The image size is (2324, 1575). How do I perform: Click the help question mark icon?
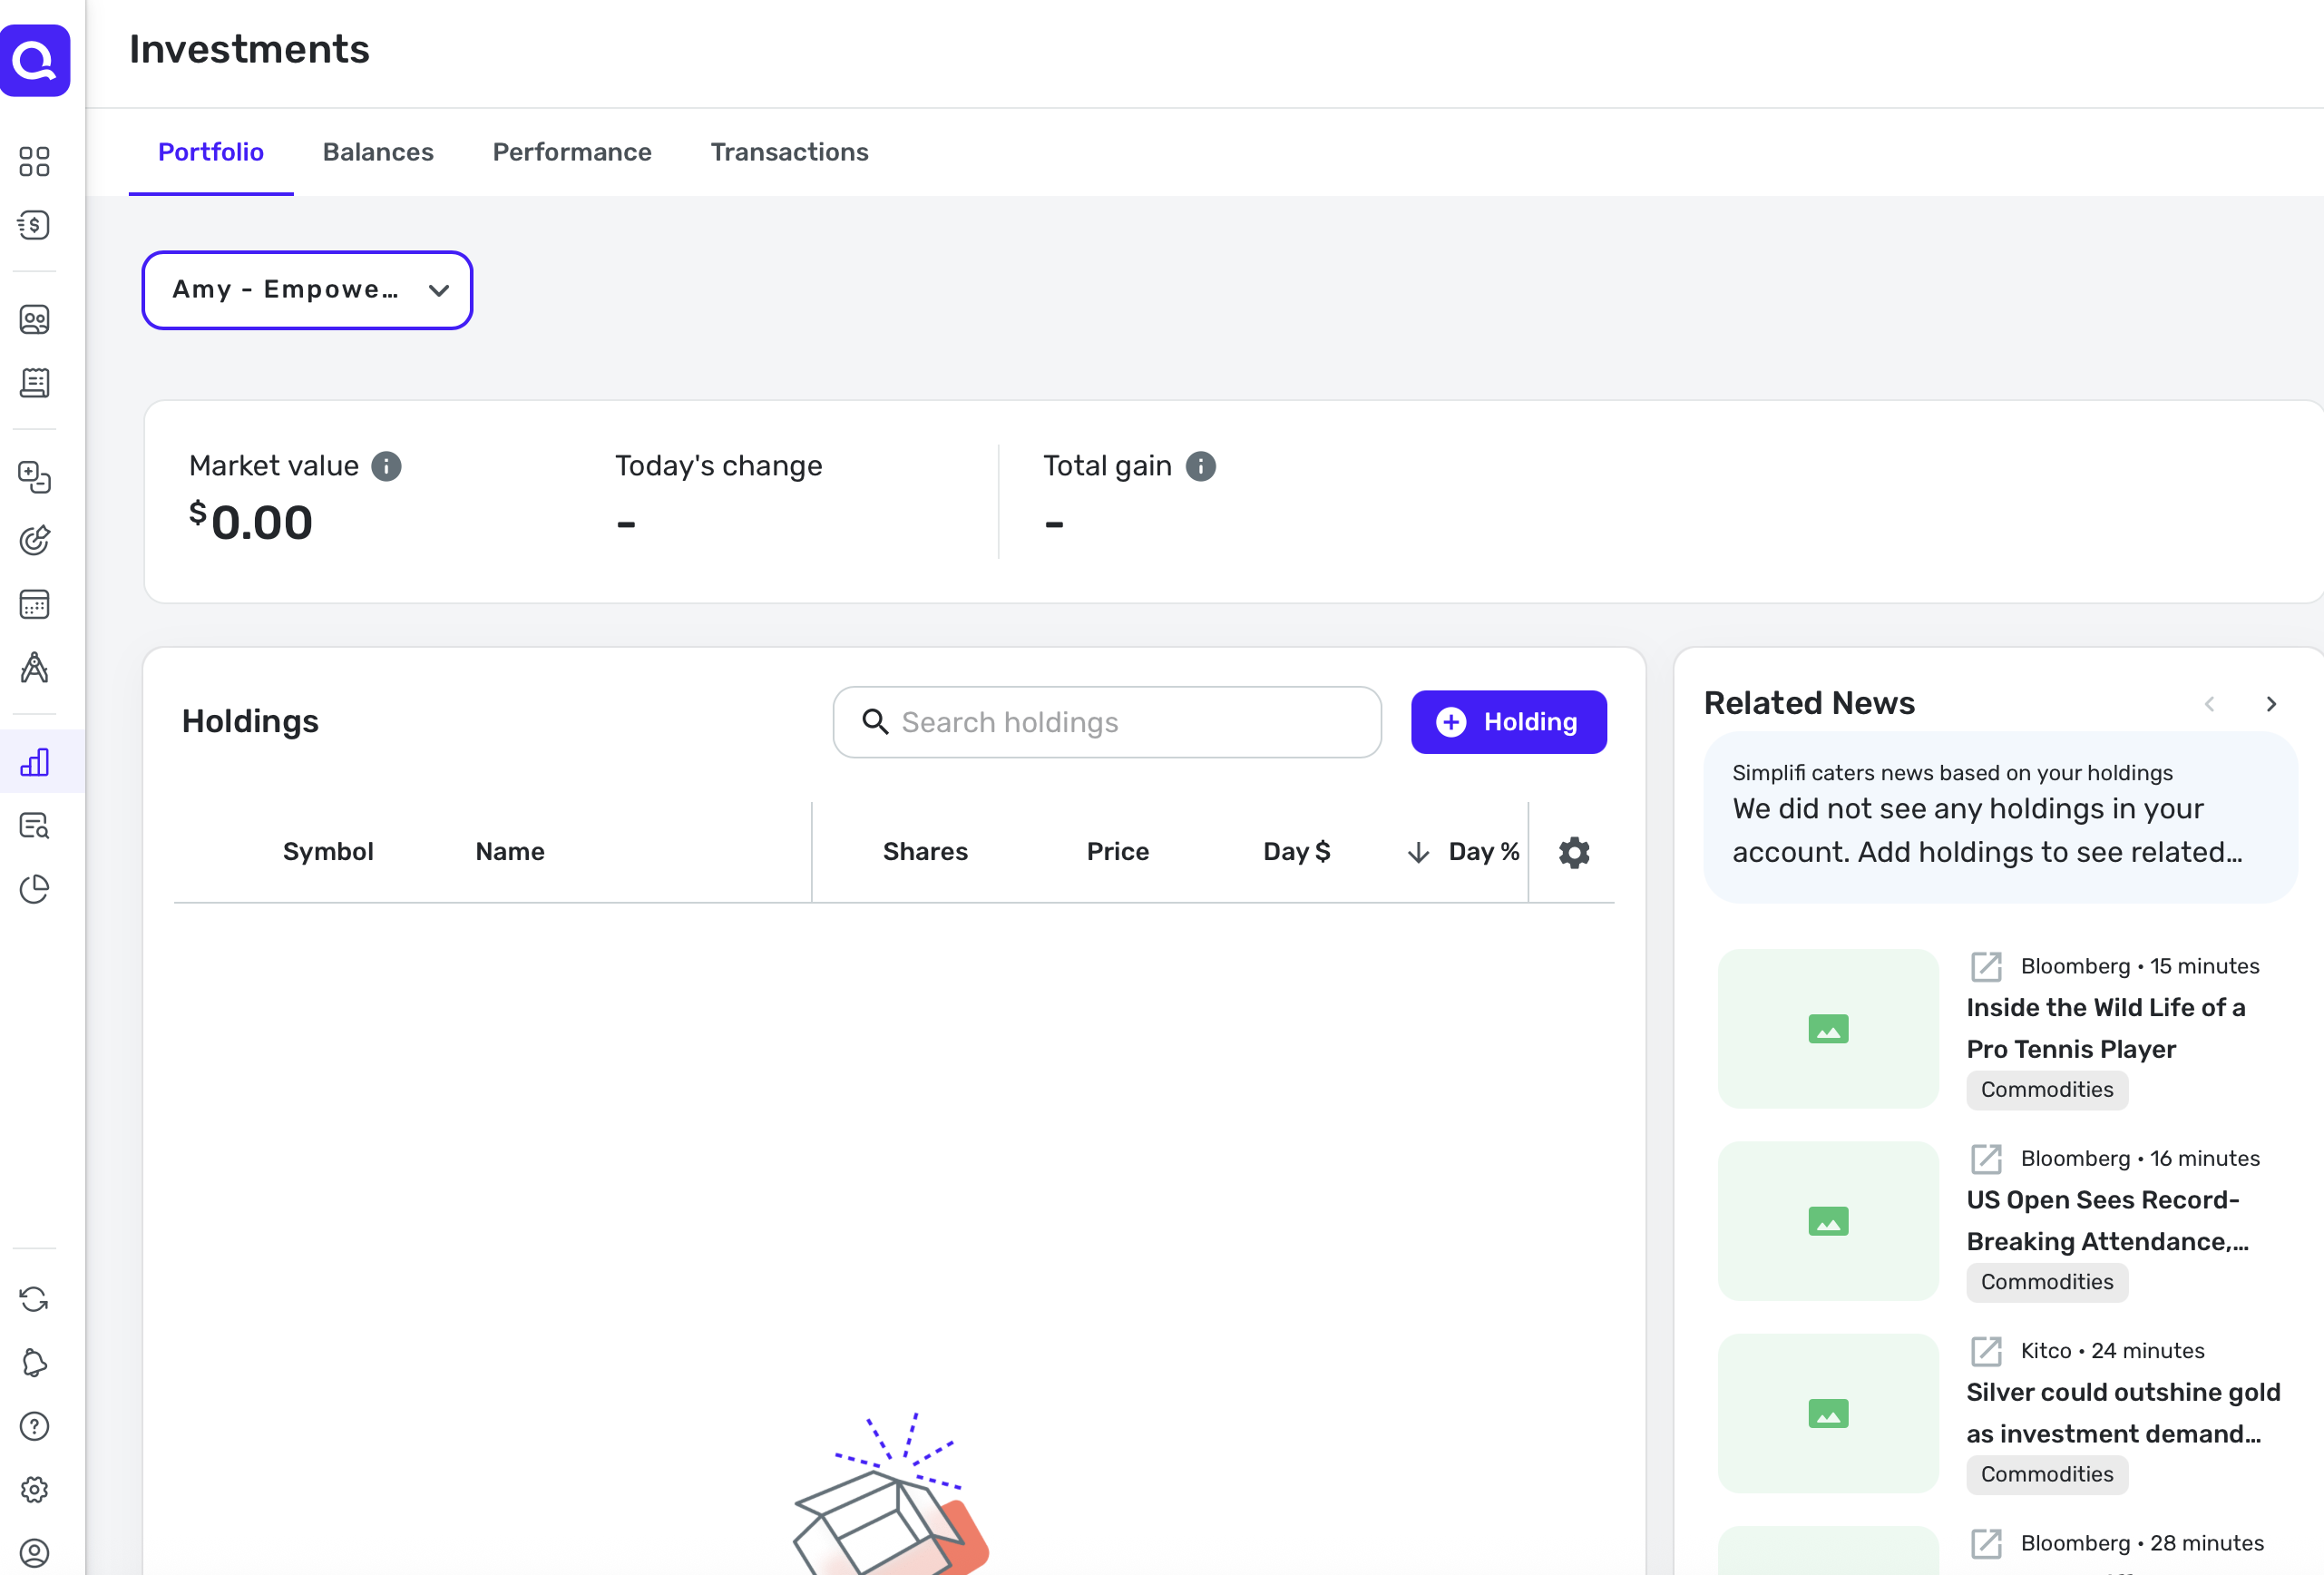pyautogui.click(x=34, y=1426)
